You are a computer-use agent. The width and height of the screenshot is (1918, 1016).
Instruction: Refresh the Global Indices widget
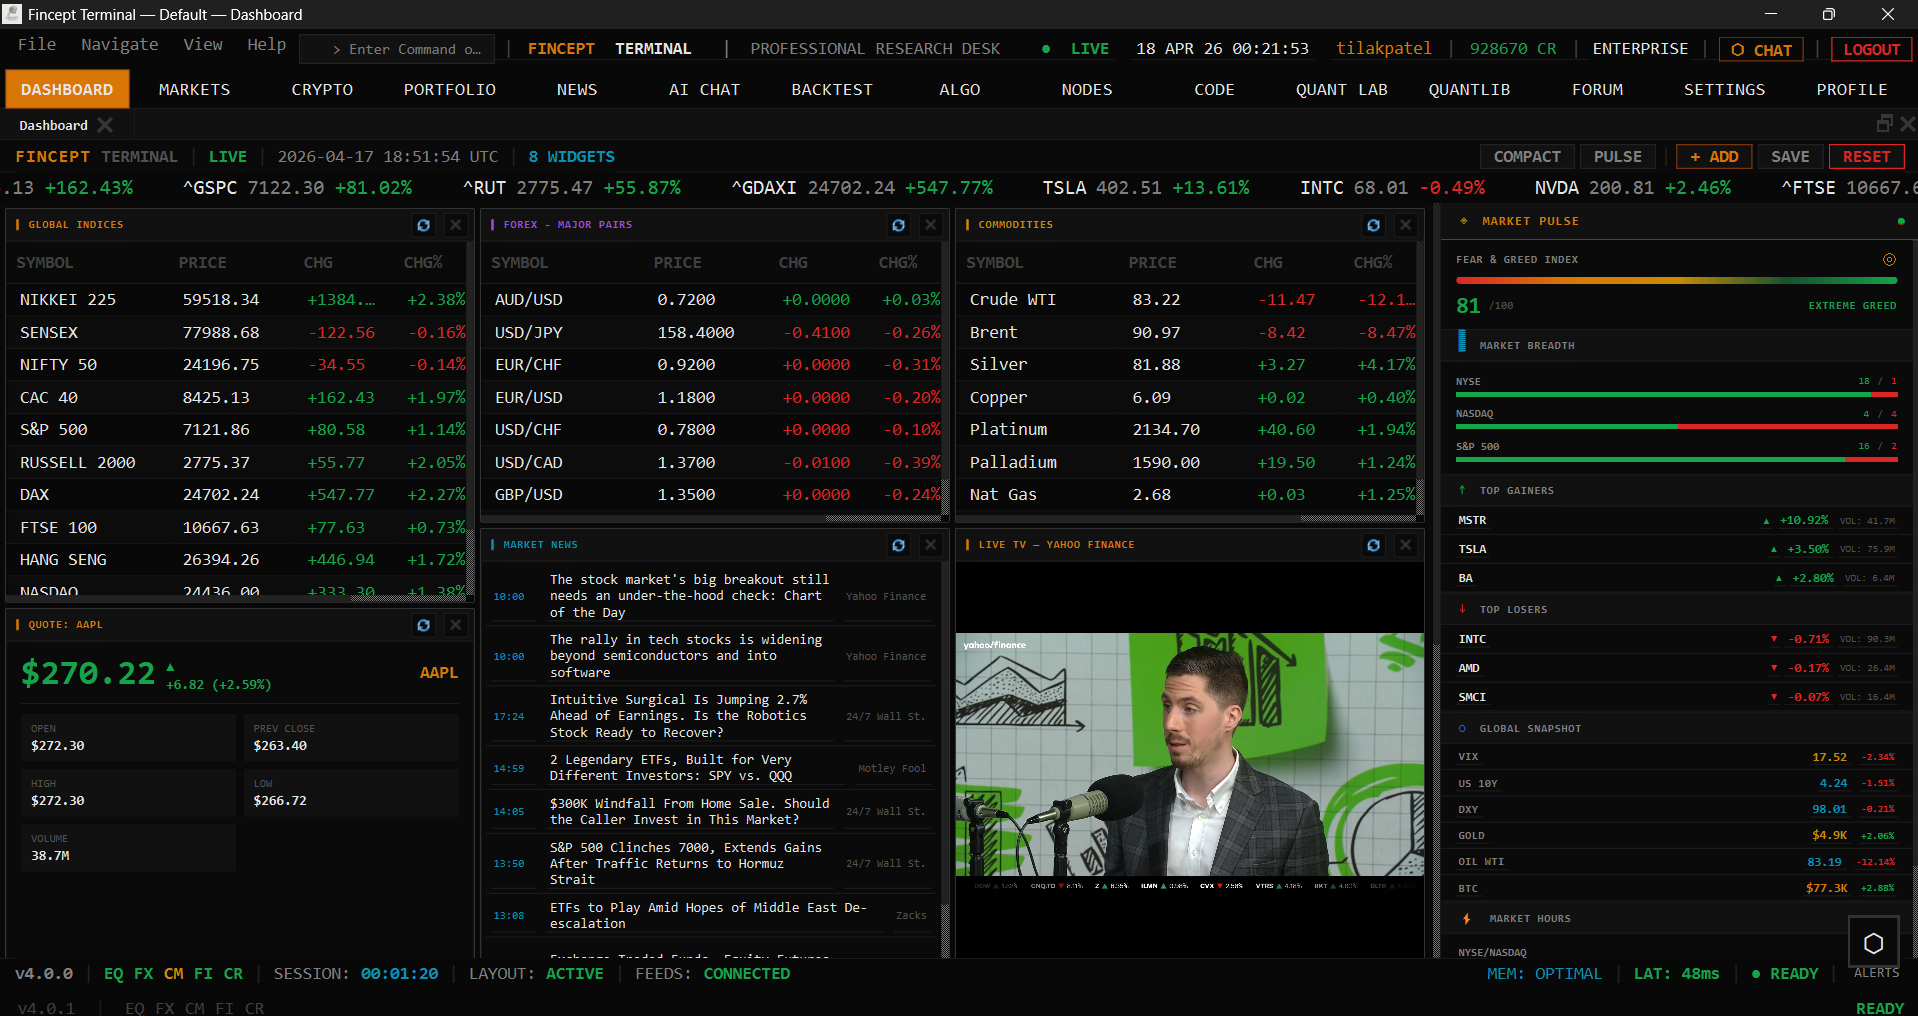click(423, 225)
